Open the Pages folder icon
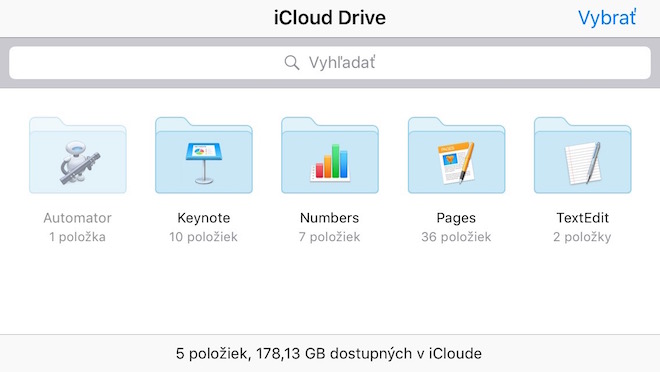 tap(456, 155)
